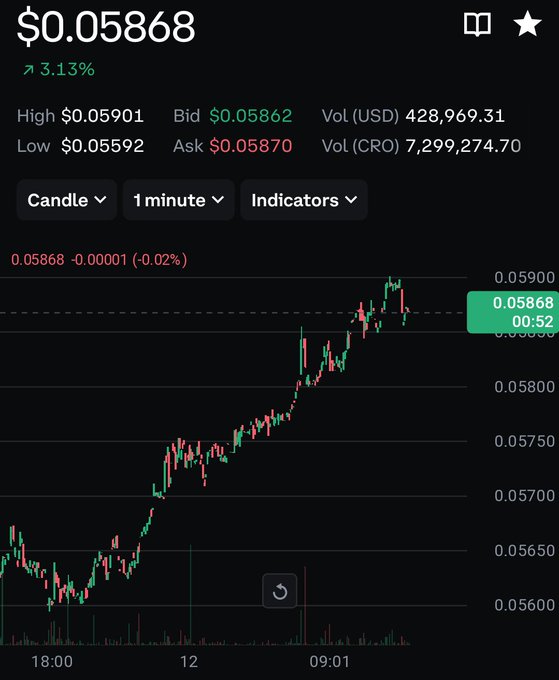Expand the Indicators dropdown

(304, 200)
